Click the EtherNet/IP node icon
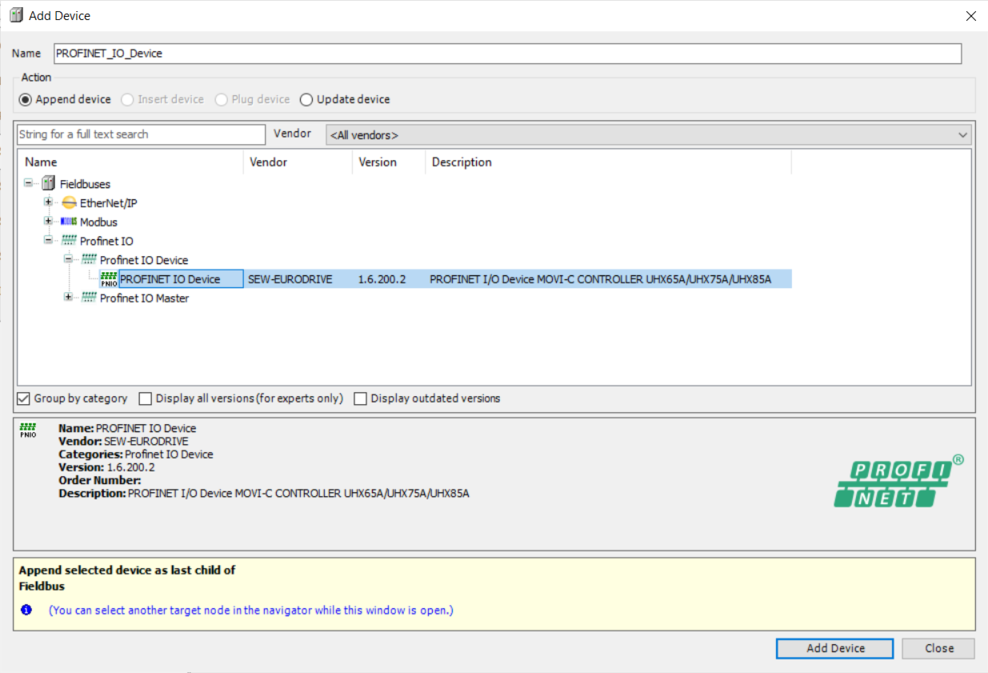The height and width of the screenshot is (673, 988). coord(68,203)
